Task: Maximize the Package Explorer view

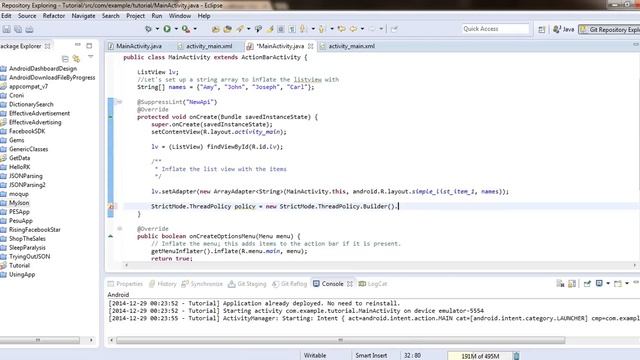Action: coord(89,46)
